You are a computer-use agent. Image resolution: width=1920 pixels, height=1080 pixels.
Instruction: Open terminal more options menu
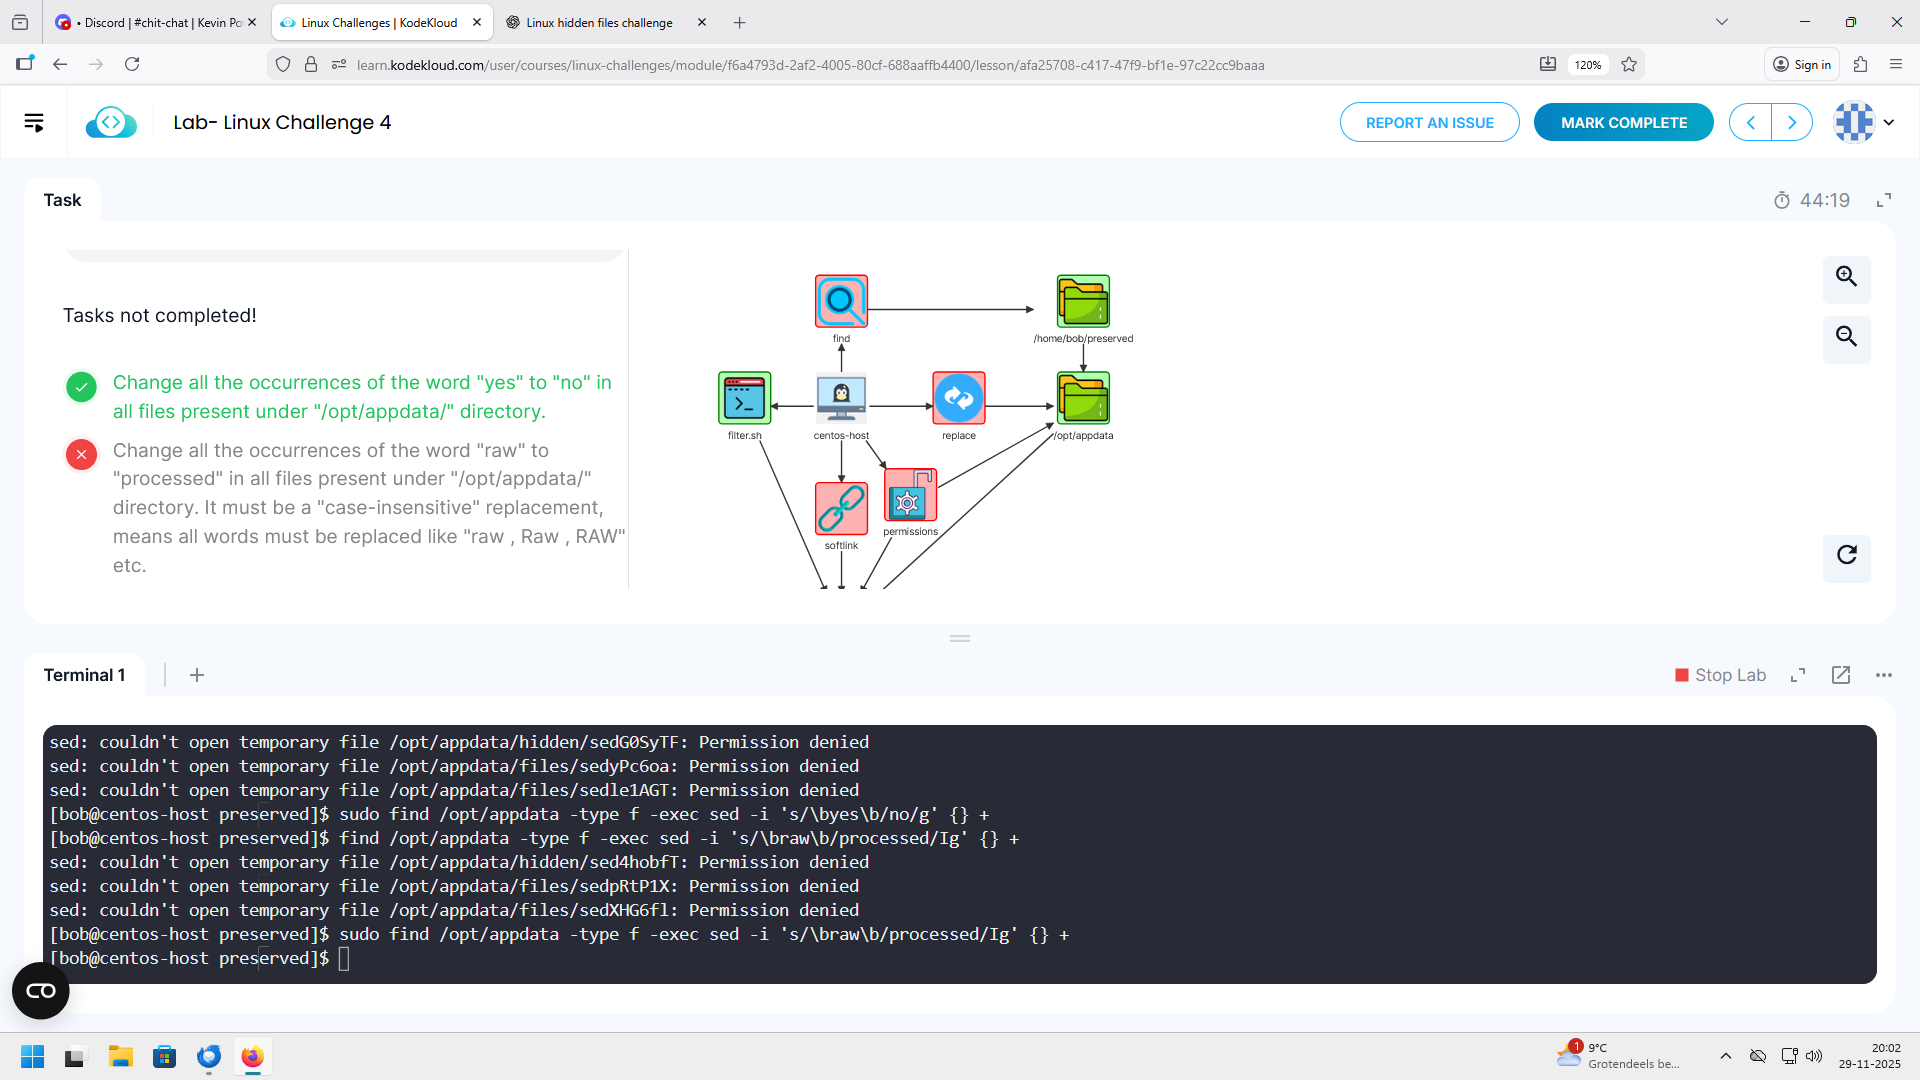[1884, 675]
